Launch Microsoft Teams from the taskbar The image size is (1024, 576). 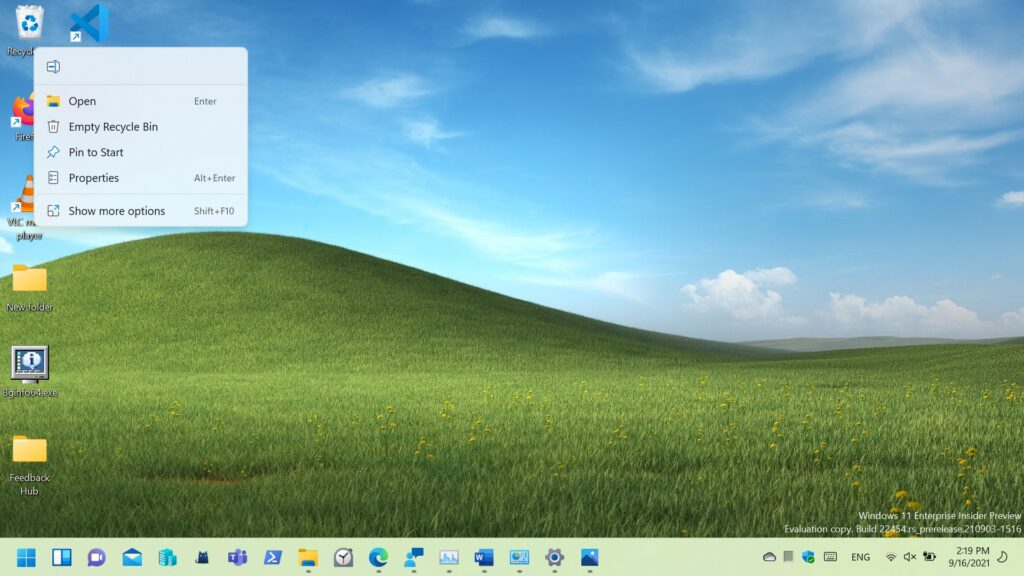(x=237, y=557)
